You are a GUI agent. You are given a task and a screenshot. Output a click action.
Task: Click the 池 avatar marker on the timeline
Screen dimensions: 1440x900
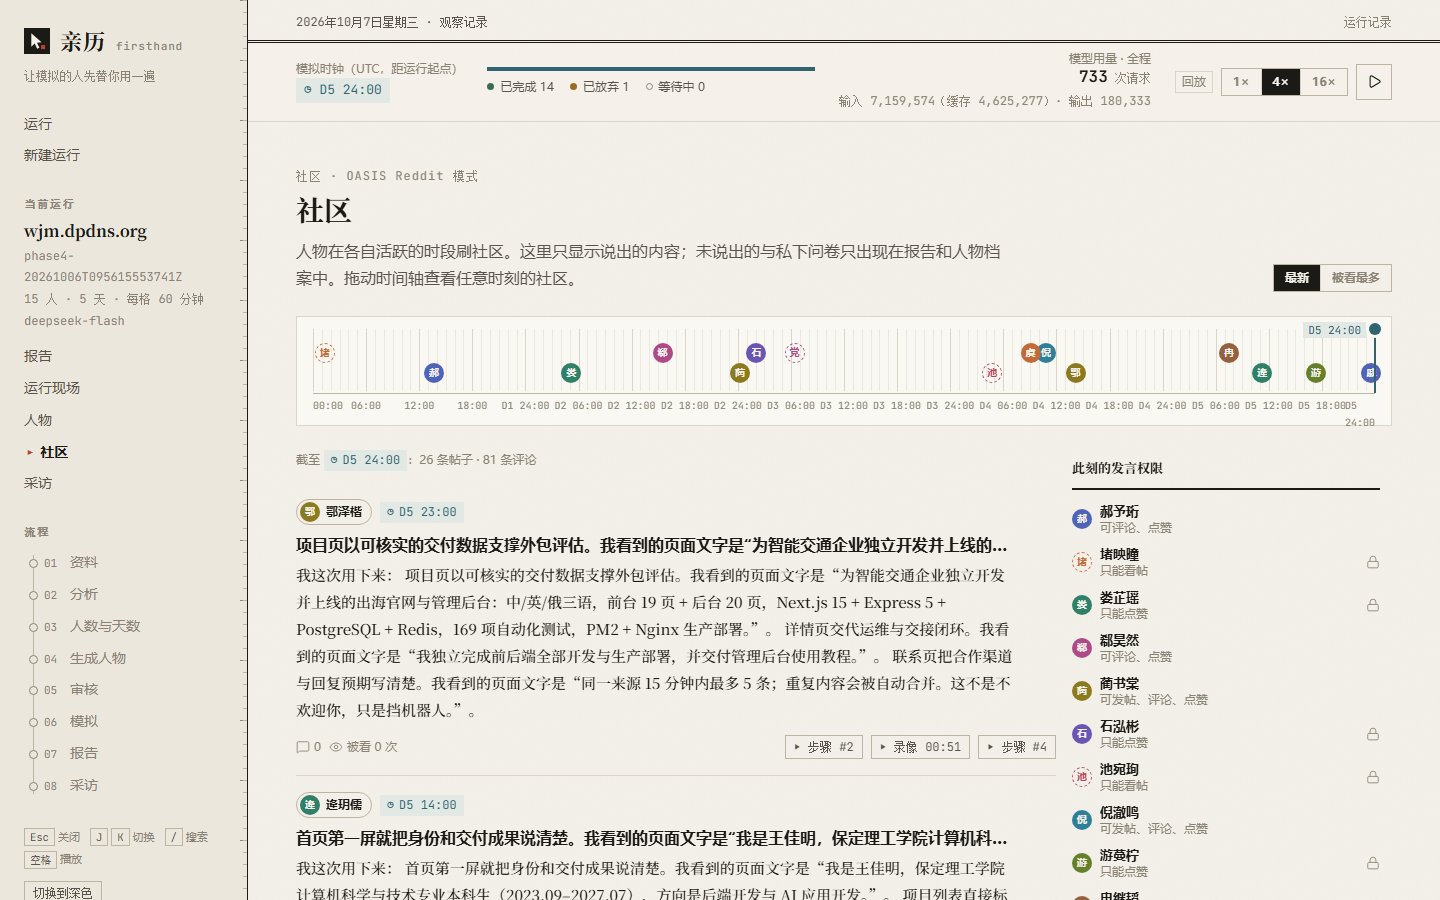[992, 373]
